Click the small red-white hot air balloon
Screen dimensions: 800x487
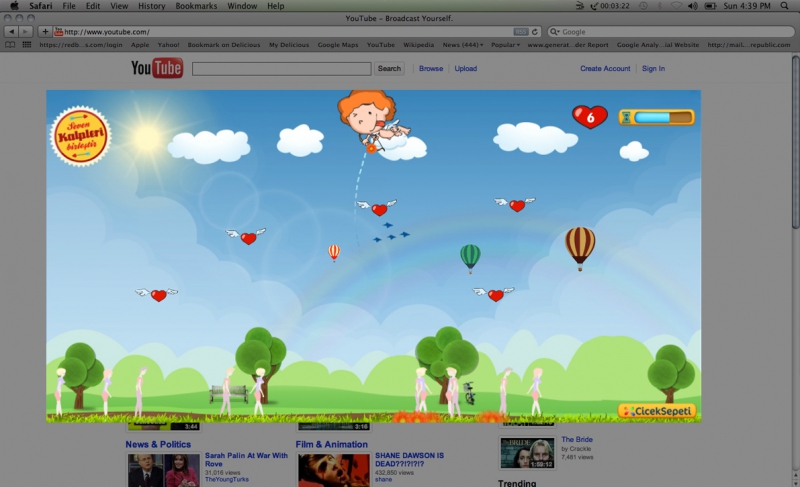[334, 252]
